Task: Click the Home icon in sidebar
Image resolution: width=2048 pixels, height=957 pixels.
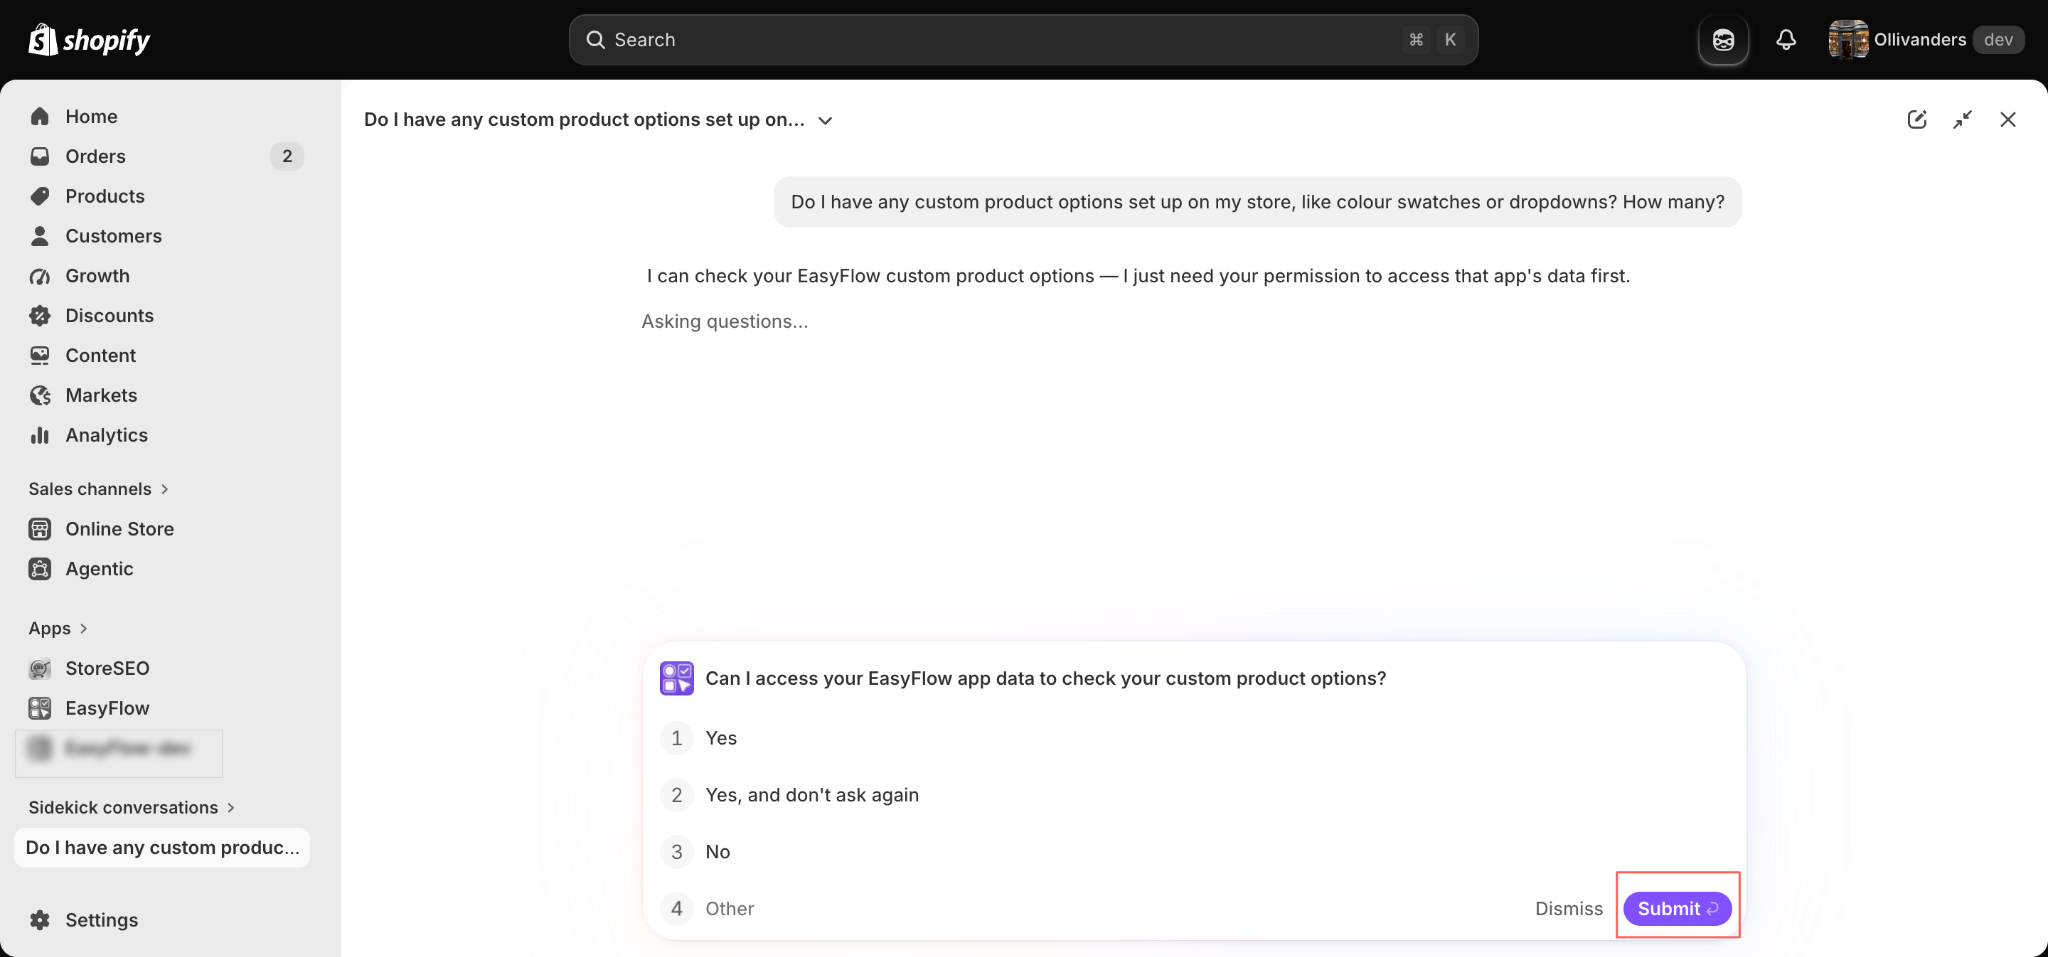Action: (40, 116)
